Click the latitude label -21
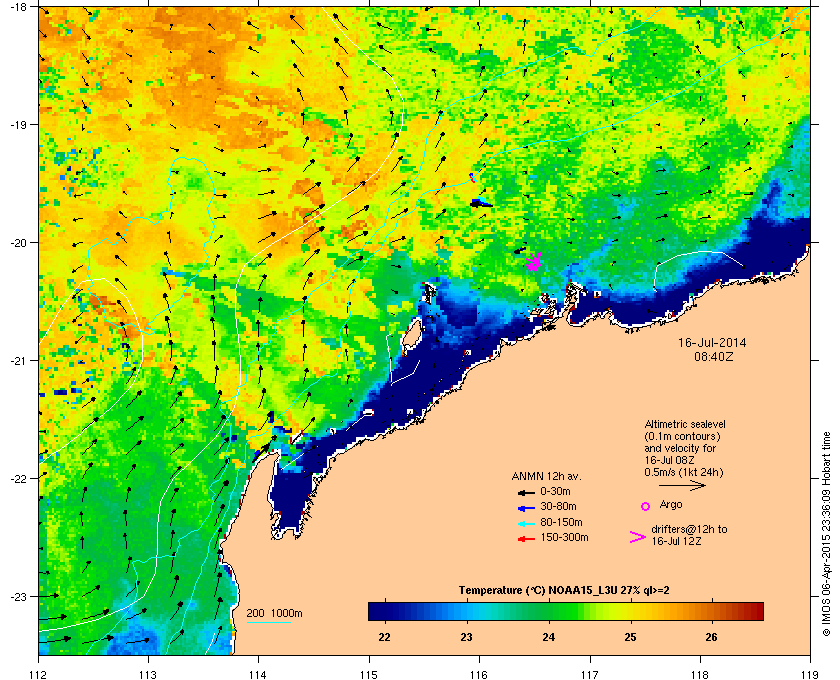The image size is (840, 680). 17,361
